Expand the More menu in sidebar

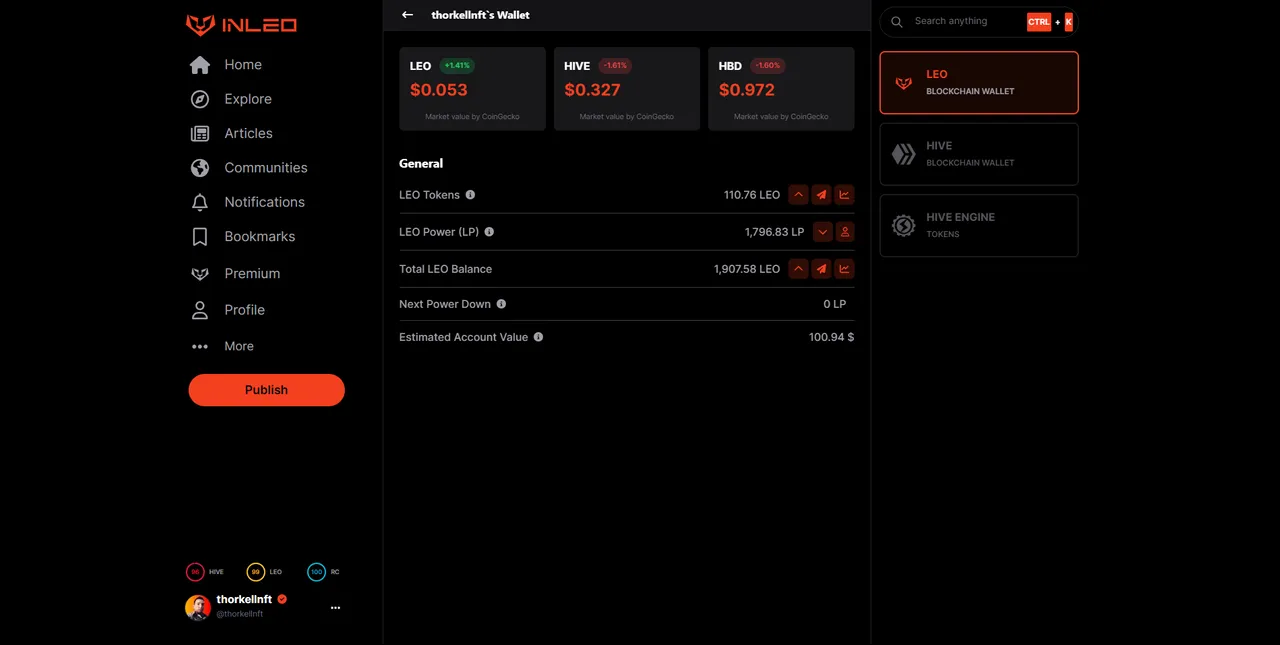[223, 346]
